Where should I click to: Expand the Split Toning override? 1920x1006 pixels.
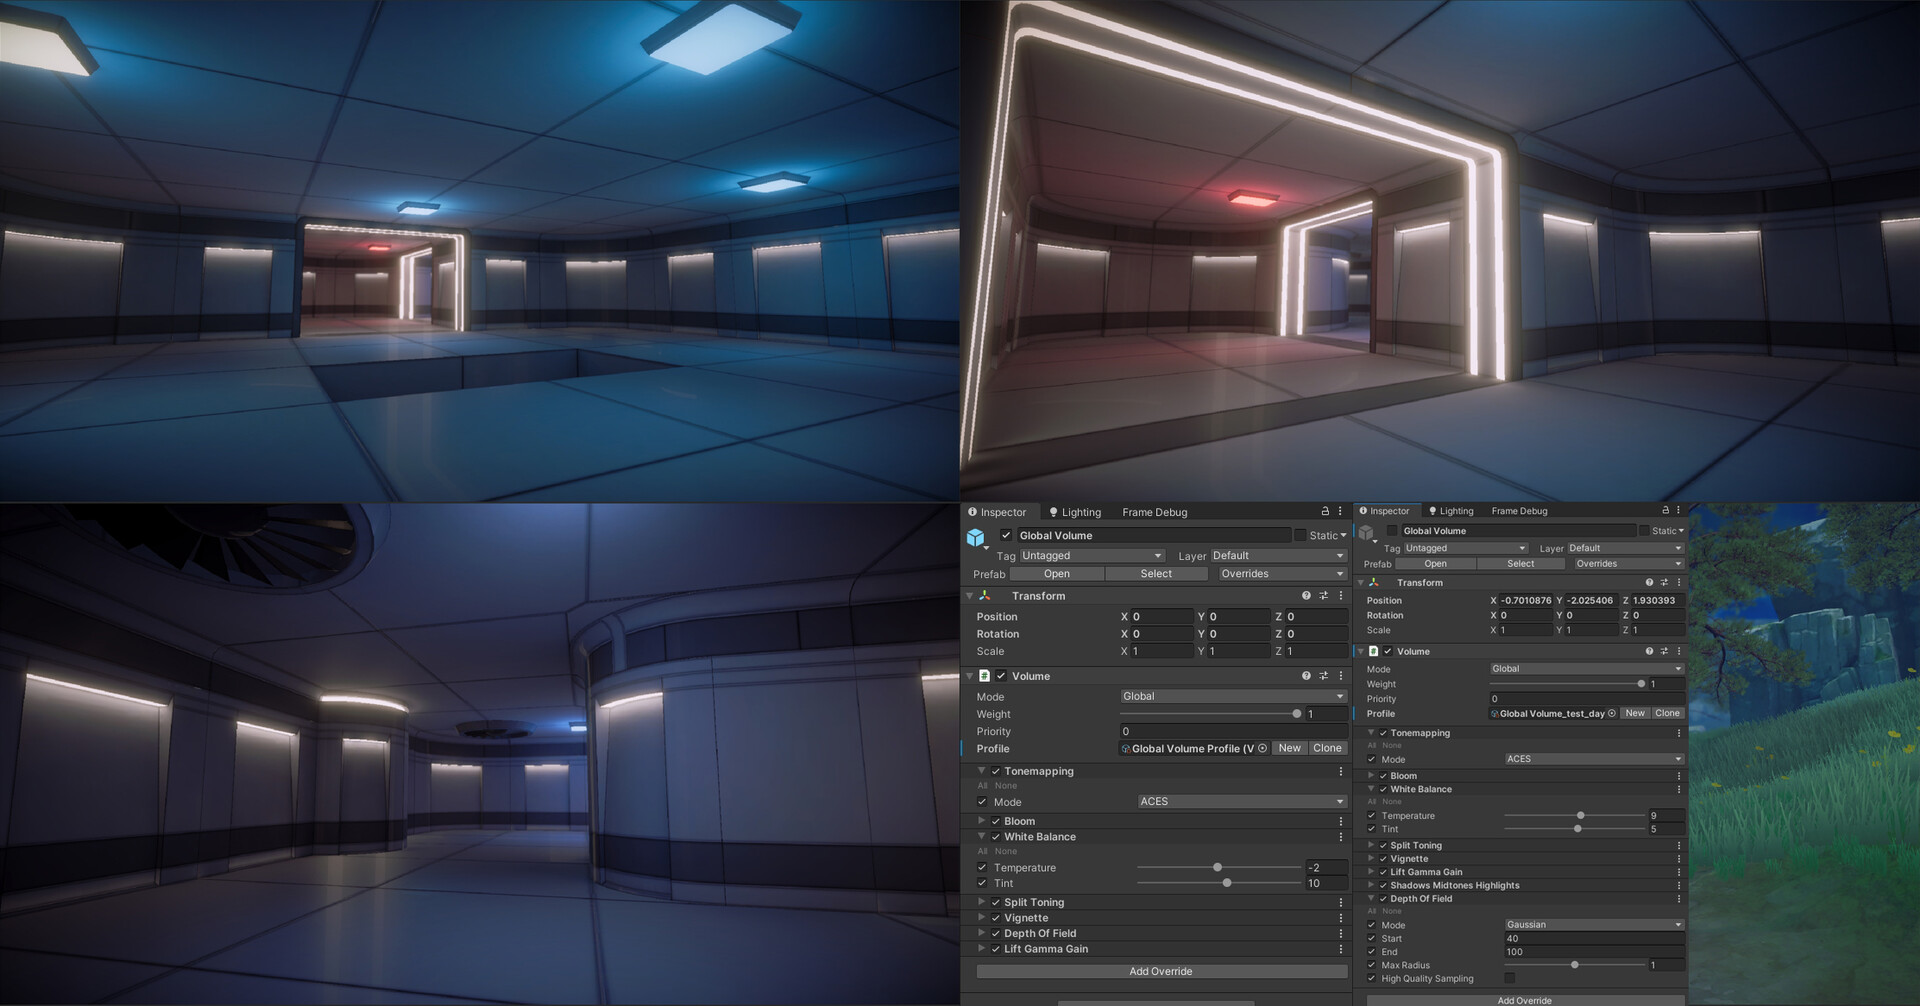(x=981, y=901)
